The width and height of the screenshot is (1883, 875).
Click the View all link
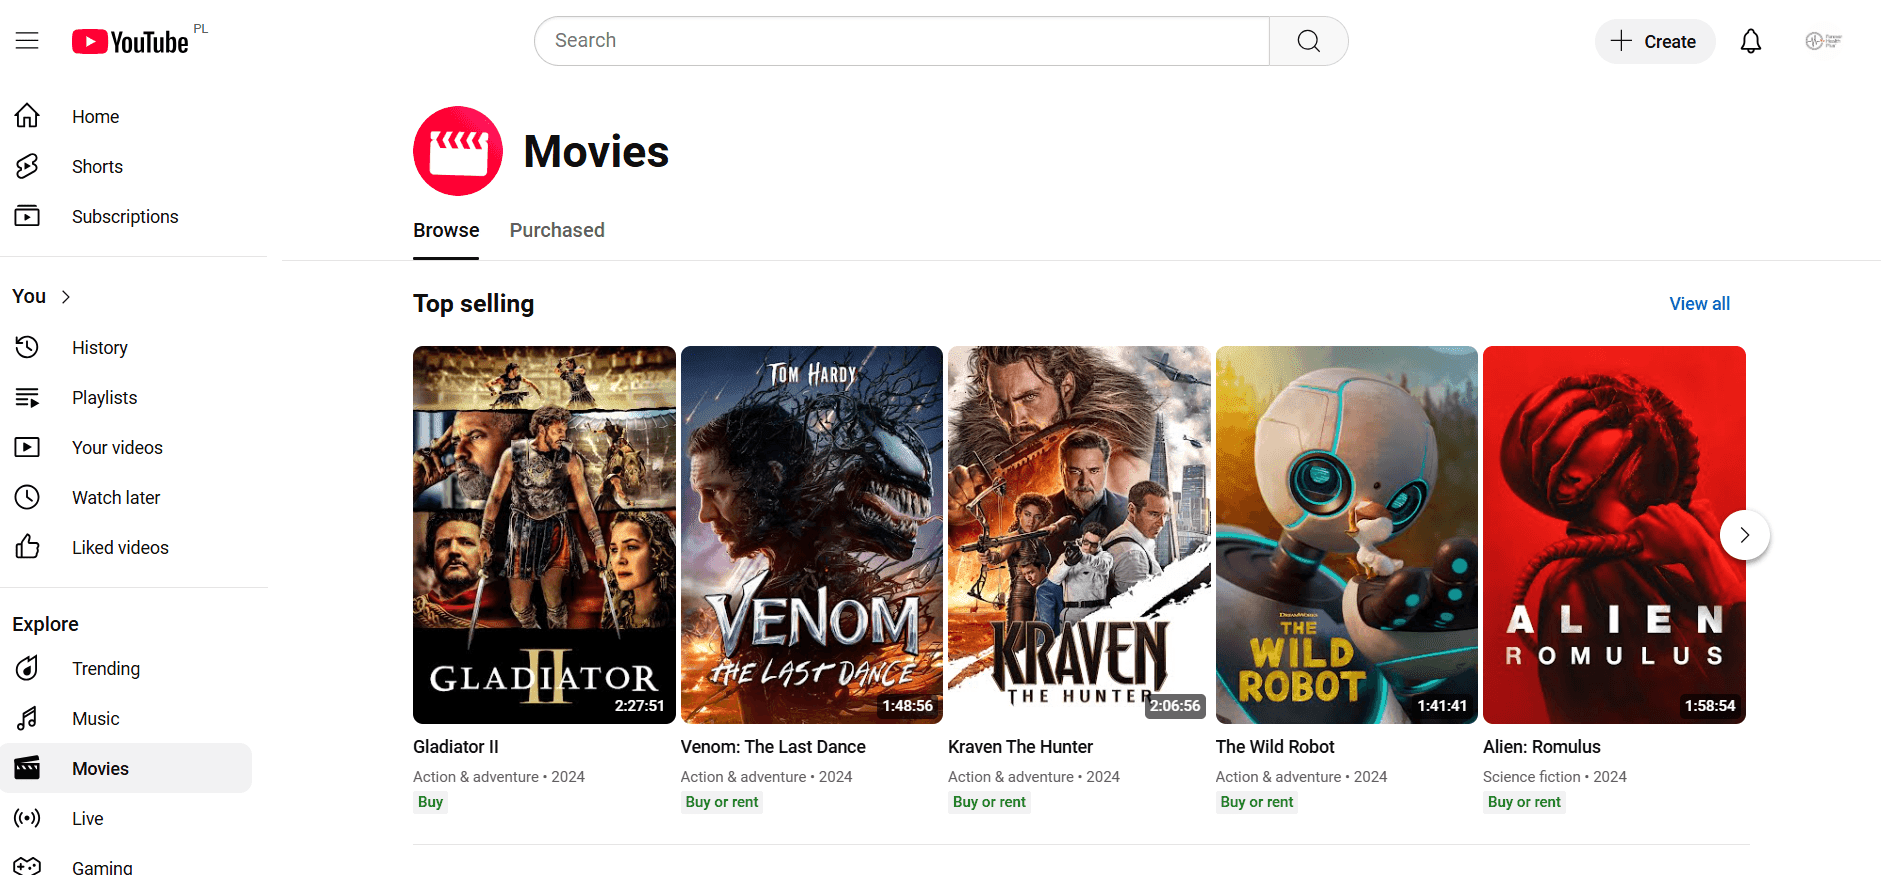(x=1699, y=304)
